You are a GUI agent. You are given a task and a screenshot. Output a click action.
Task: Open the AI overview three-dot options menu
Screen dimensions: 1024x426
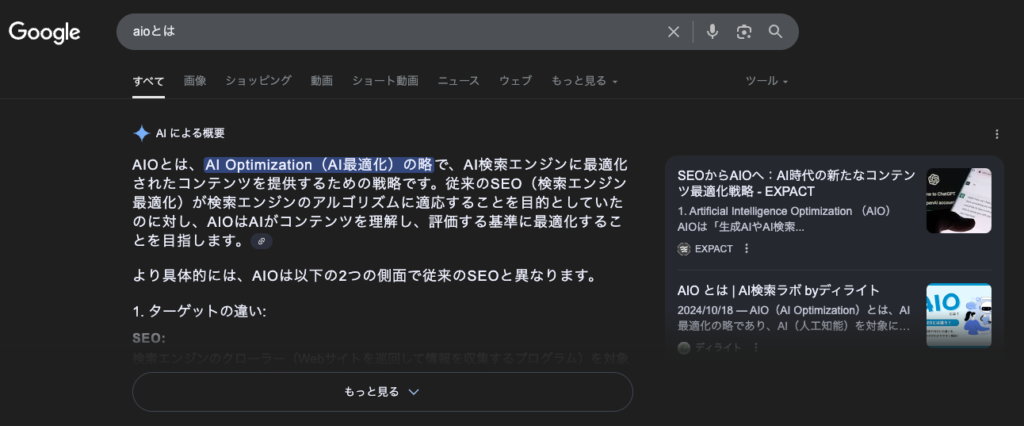point(997,134)
